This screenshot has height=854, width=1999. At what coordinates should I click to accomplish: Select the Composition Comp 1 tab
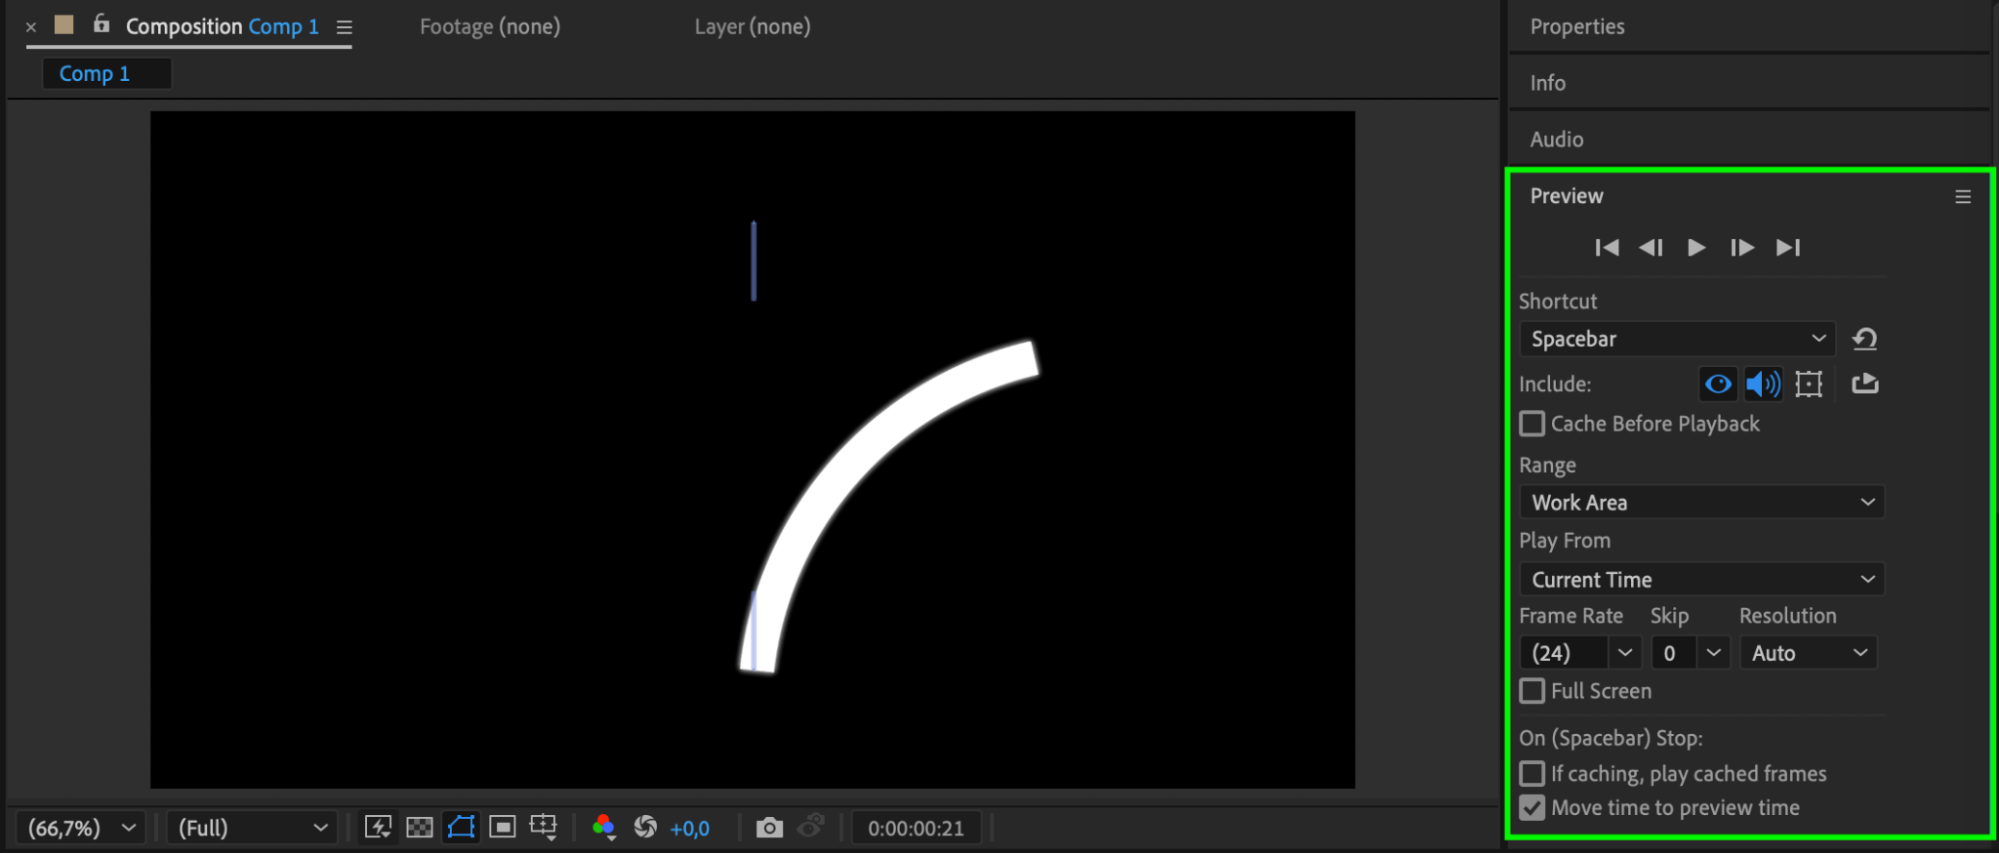pos(222,27)
